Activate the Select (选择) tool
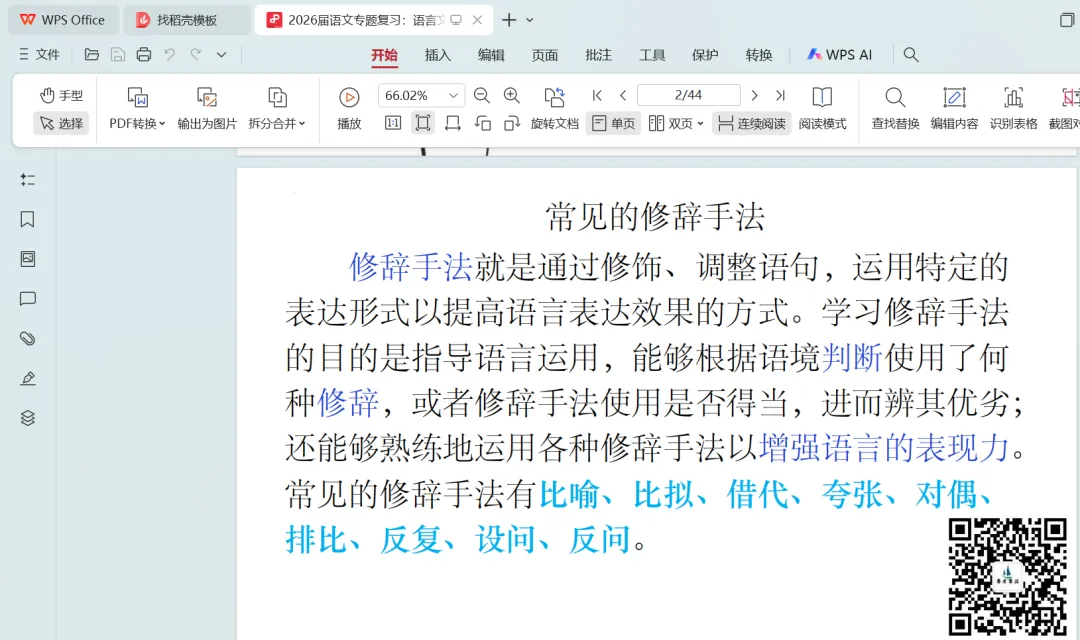Image resolution: width=1080 pixels, height=640 pixels. (61, 123)
